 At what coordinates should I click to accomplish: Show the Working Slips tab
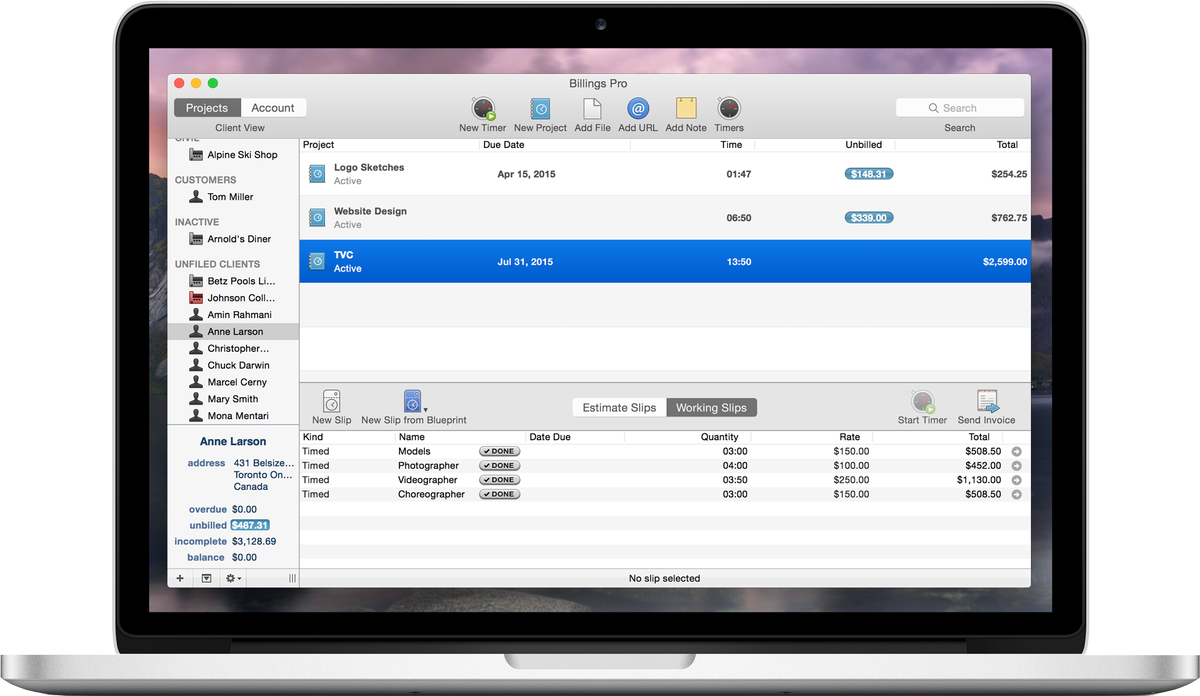point(712,407)
